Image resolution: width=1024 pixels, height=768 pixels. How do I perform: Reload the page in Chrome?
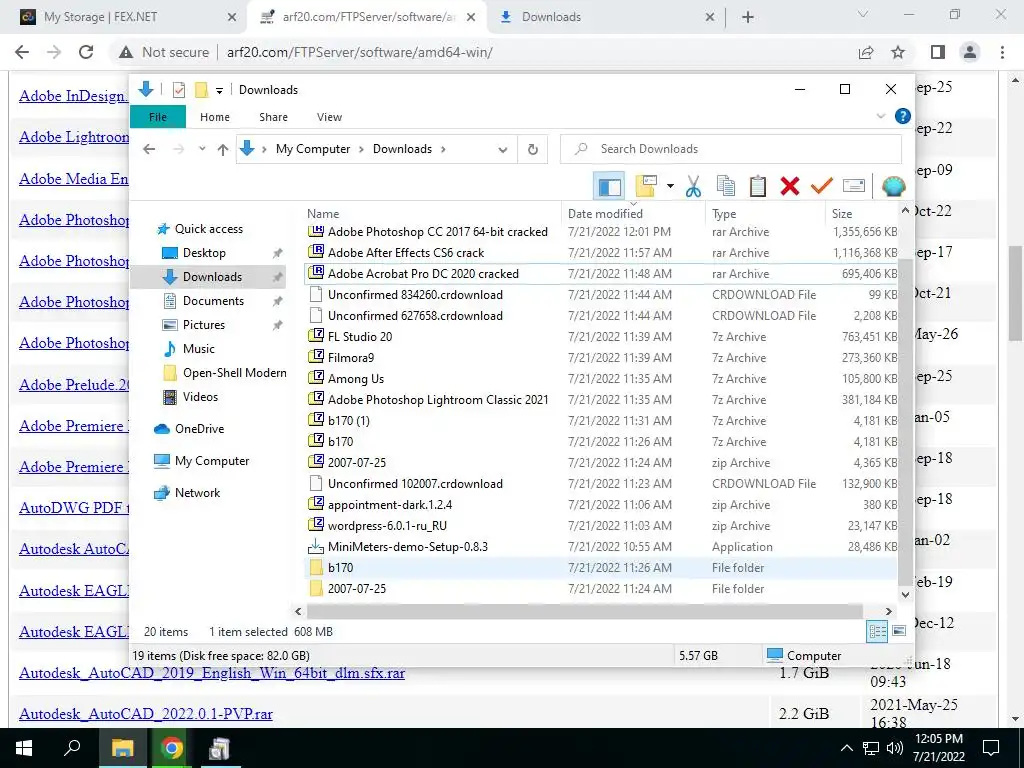point(86,52)
